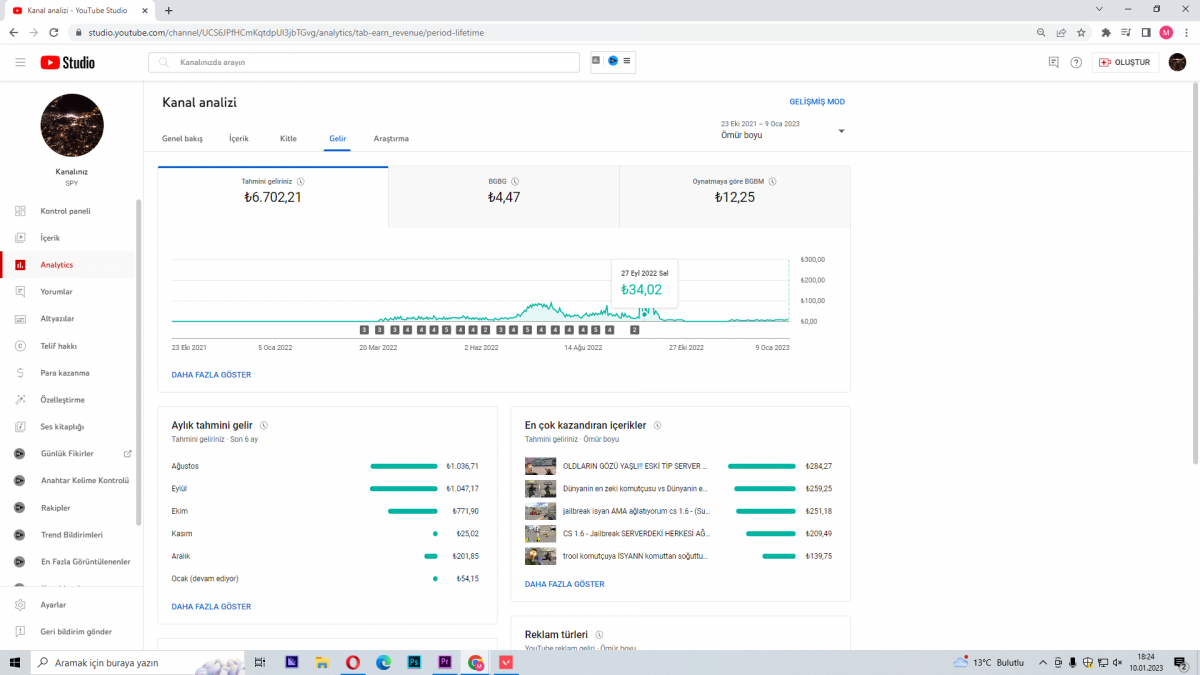Click the last timeline marker labeled 2
1200x675 pixels.
coord(634,329)
